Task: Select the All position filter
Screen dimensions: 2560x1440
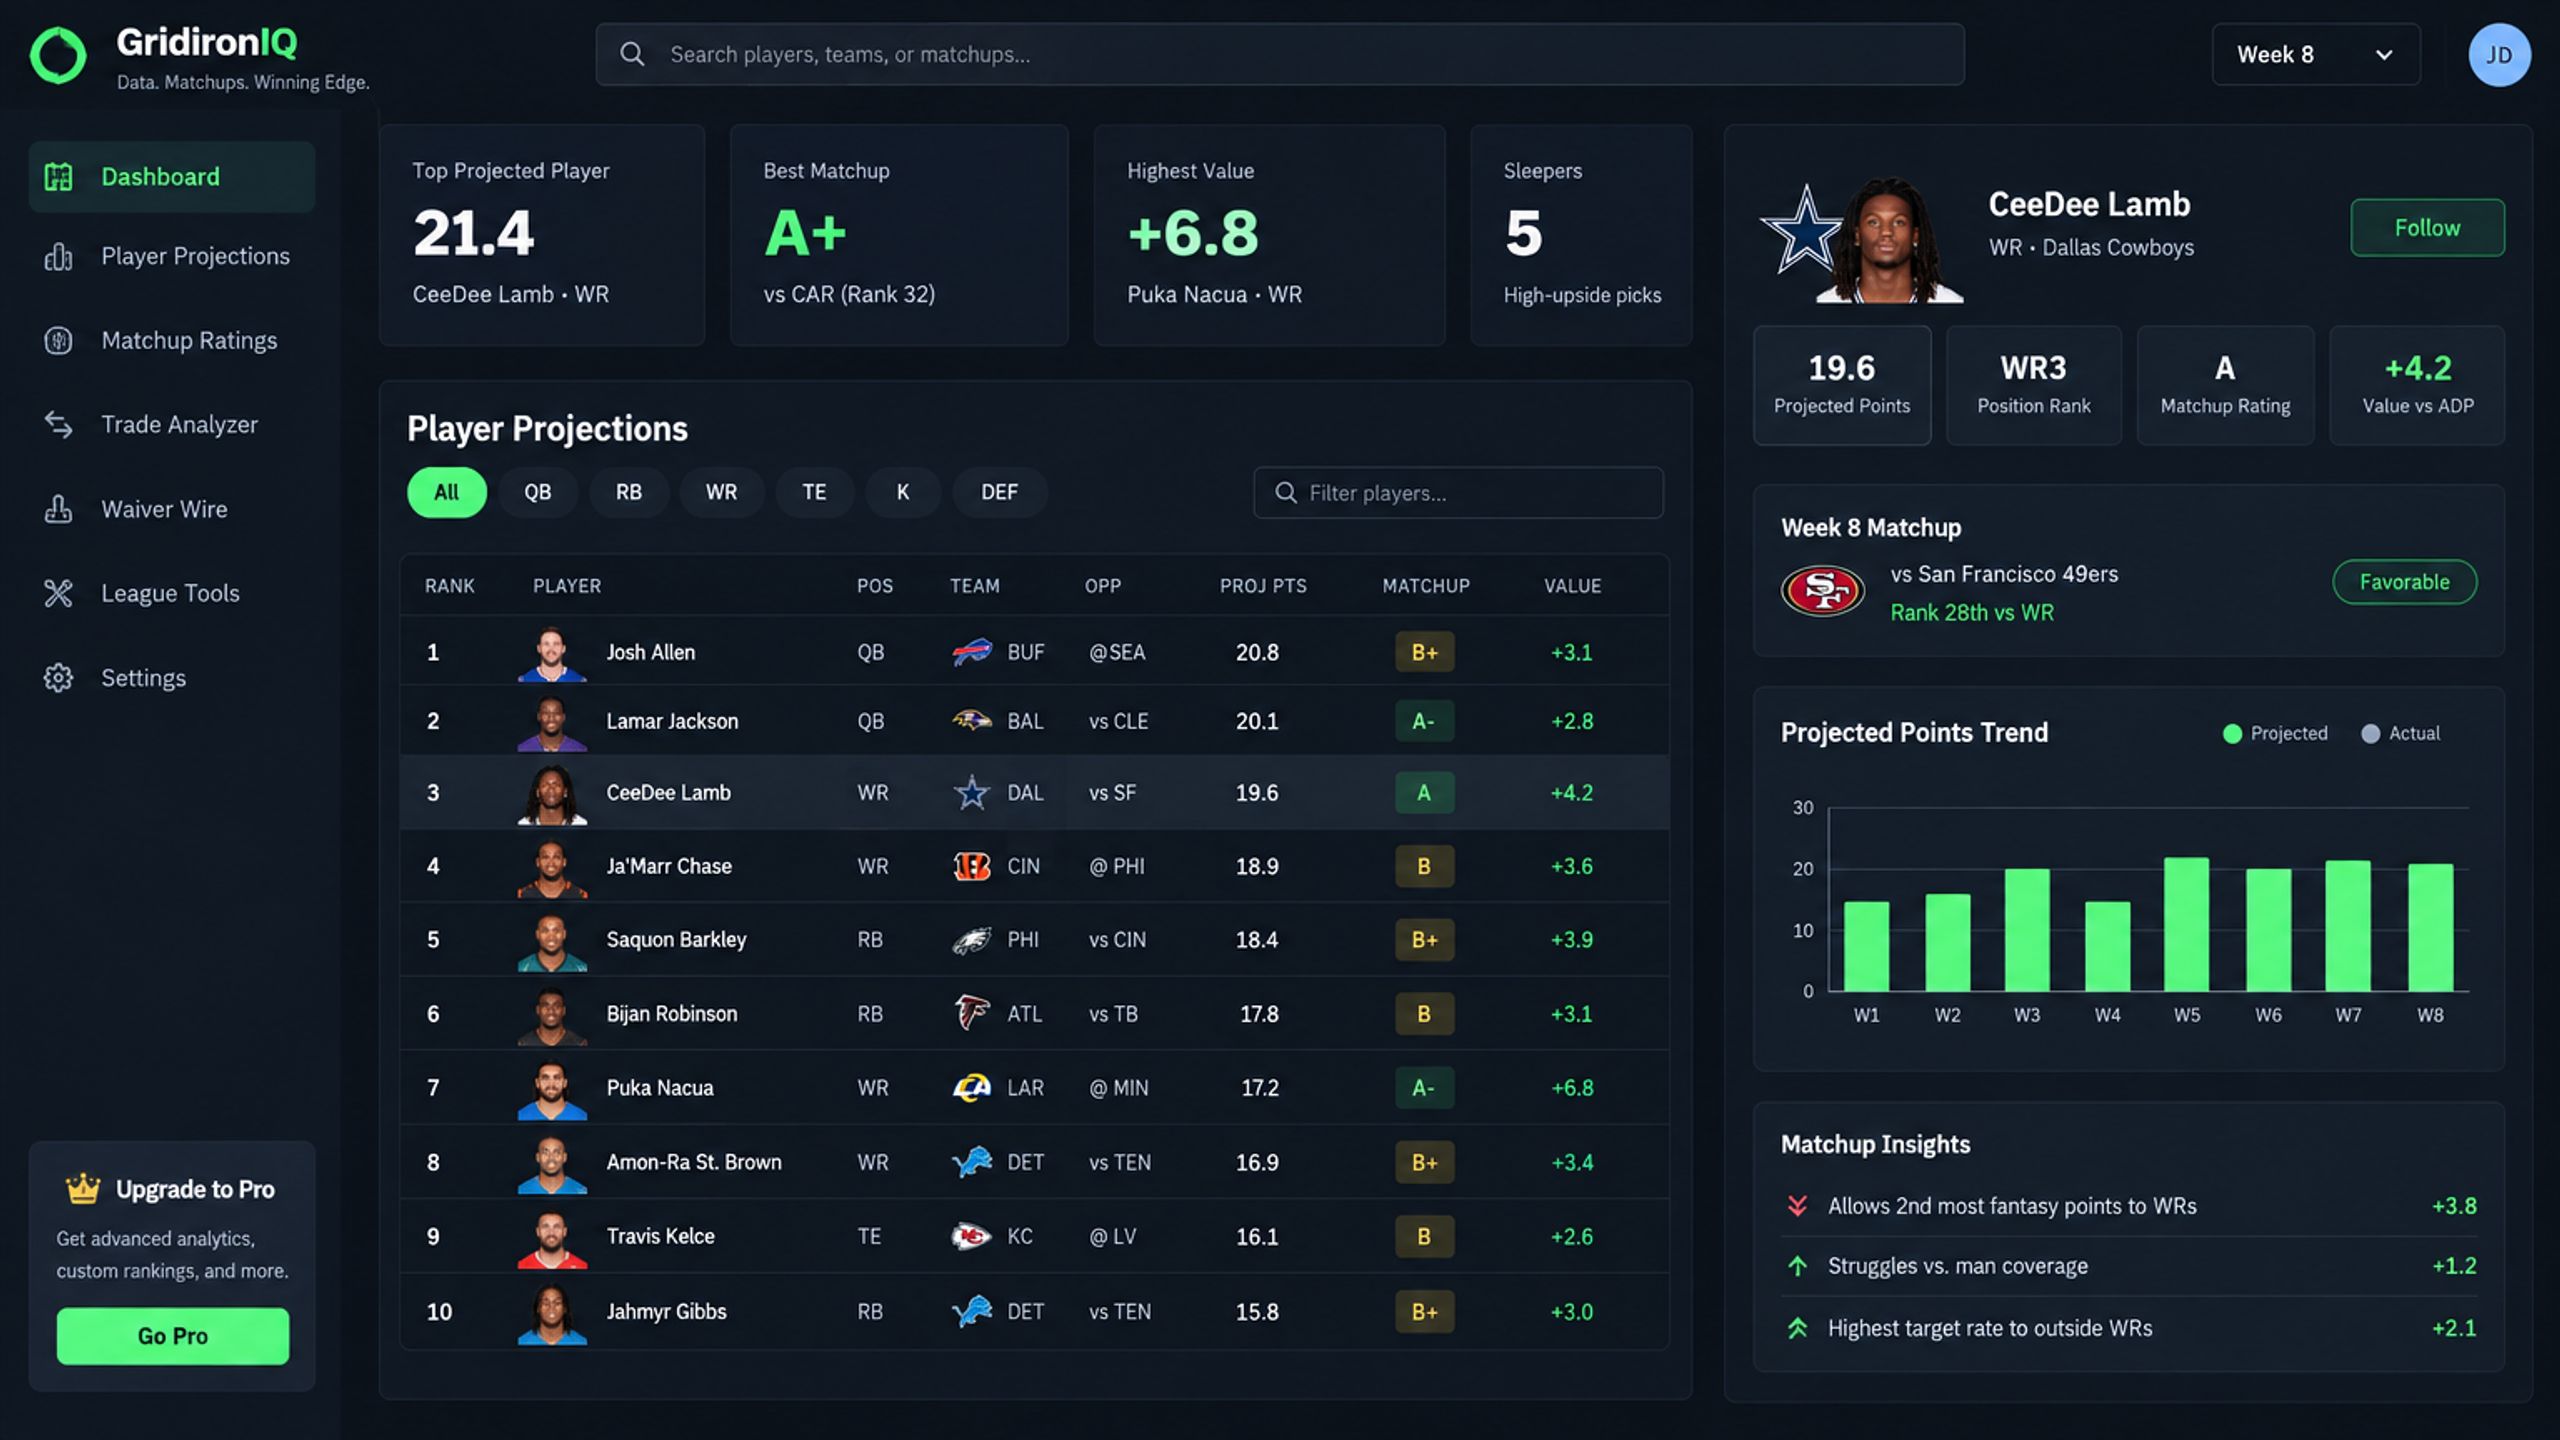Action: click(447, 492)
